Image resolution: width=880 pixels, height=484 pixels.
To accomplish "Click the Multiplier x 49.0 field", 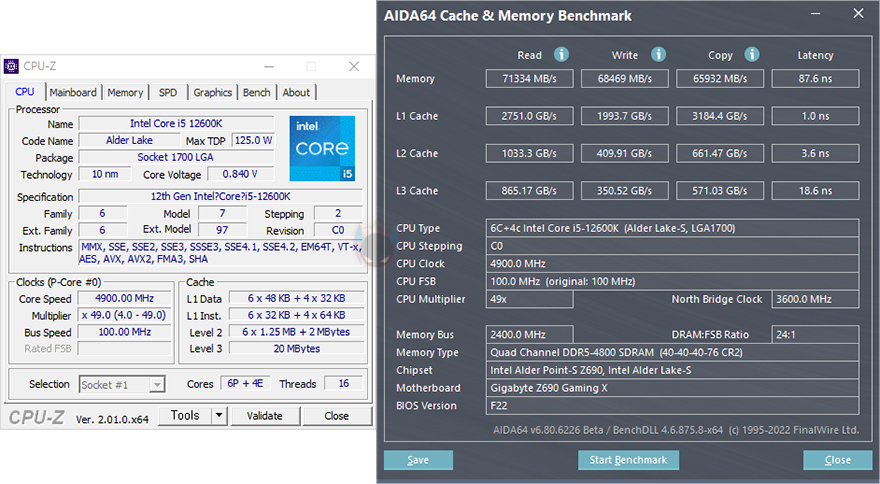I will (125, 316).
